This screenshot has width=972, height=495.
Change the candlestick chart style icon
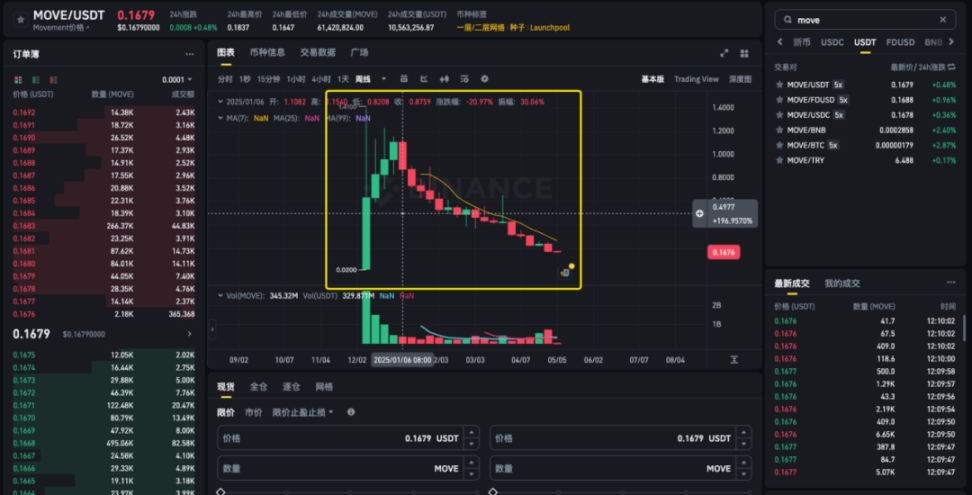point(444,79)
